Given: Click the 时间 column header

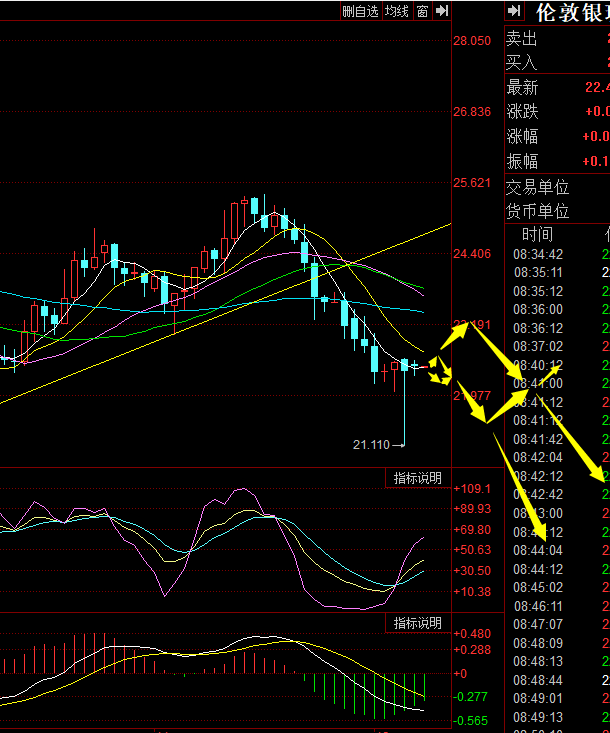Looking at the screenshot, I should (x=537, y=235).
